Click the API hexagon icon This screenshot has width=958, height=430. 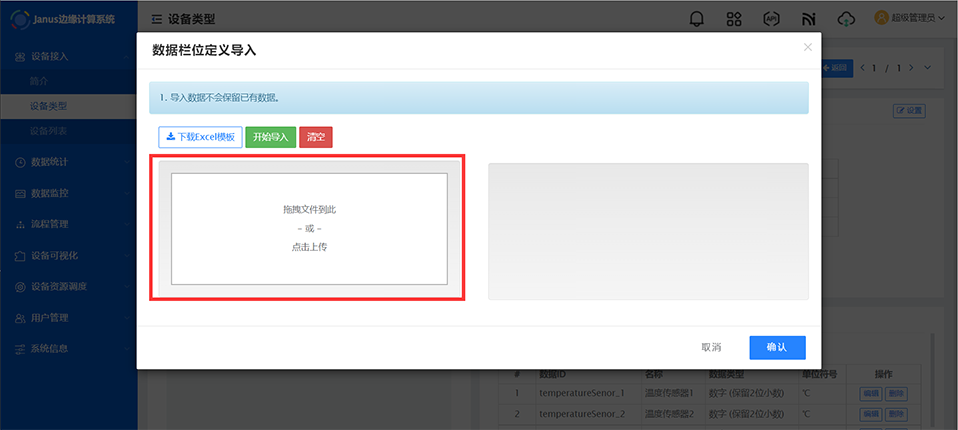[x=771, y=19]
